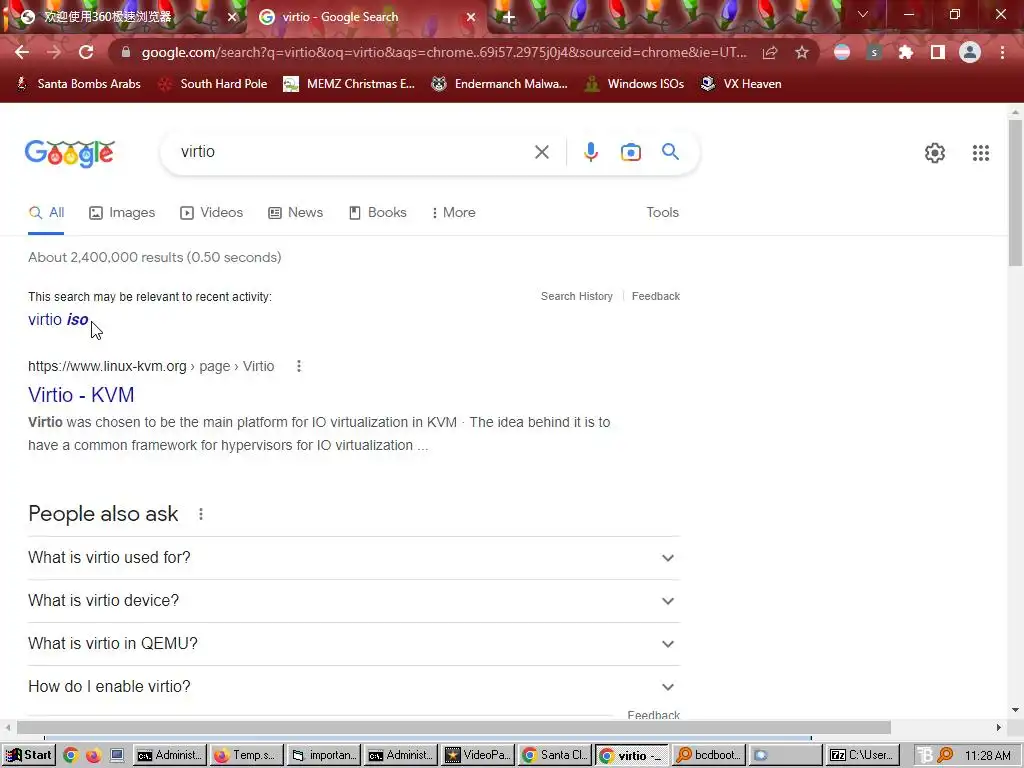
Task: Switch to the Images results tab
Action: point(122,213)
